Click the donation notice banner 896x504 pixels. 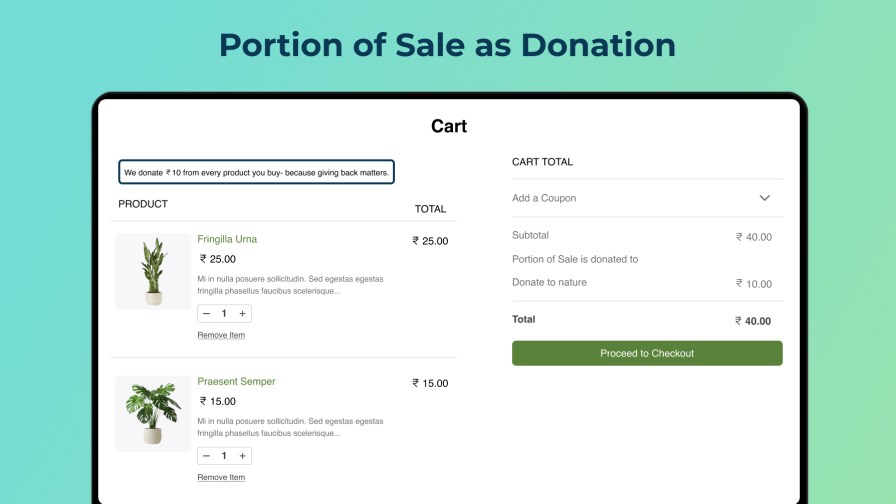pyautogui.click(x=256, y=172)
